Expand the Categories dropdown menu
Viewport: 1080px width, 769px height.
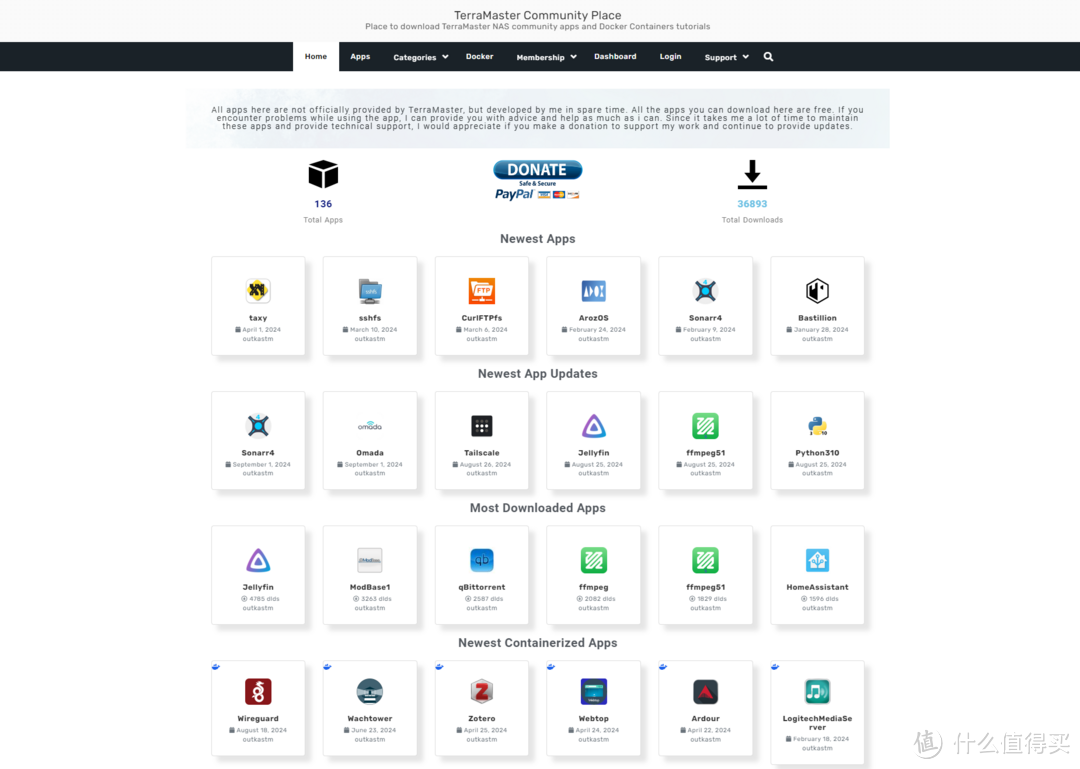(x=421, y=57)
